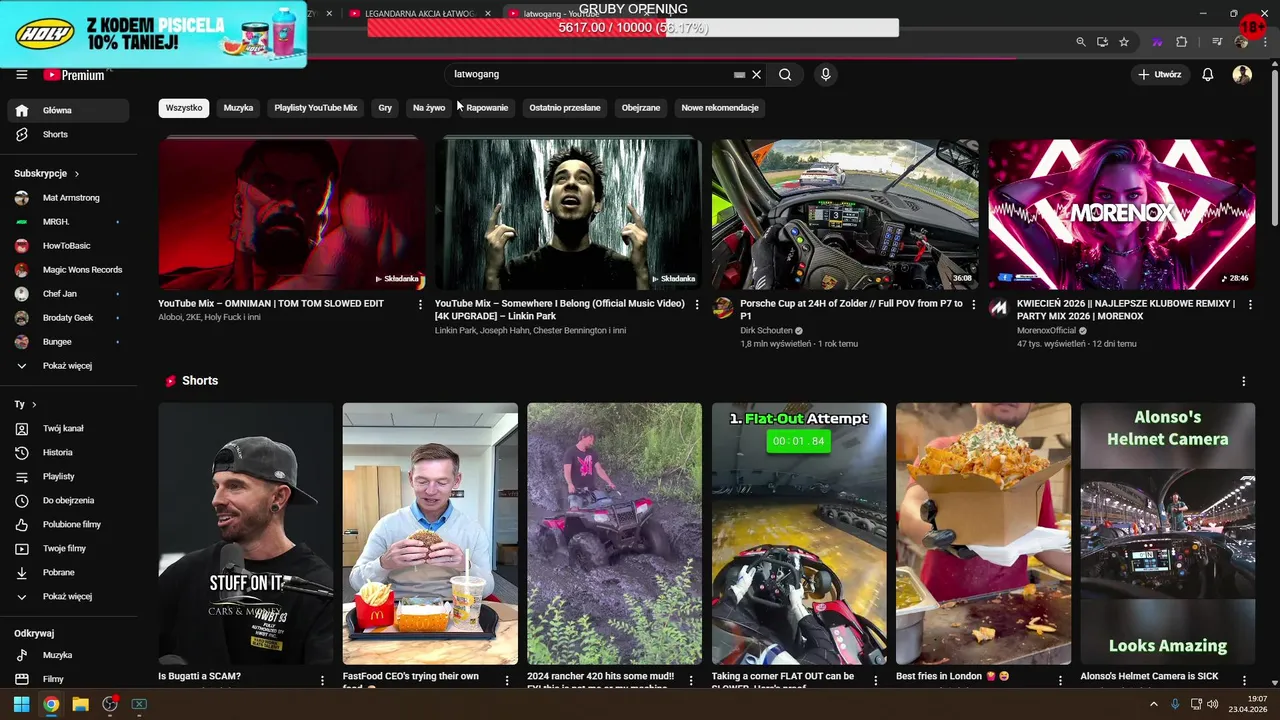Click Chrome zoom magnifier in address bar
1280x720 pixels.
pyautogui.click(x=1080, y=42)
